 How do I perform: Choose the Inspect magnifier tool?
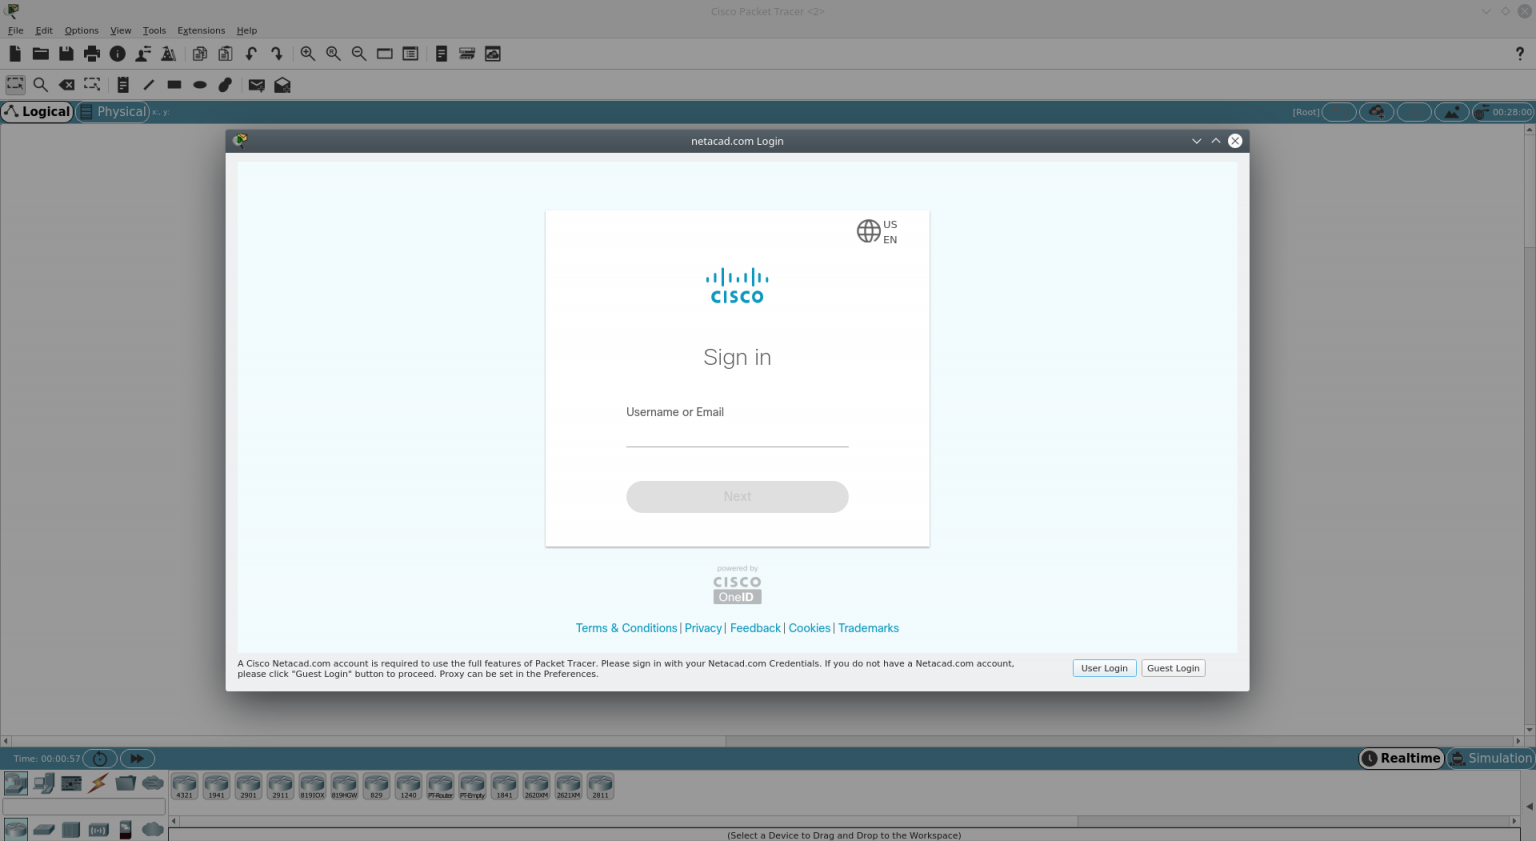(41, 85)
